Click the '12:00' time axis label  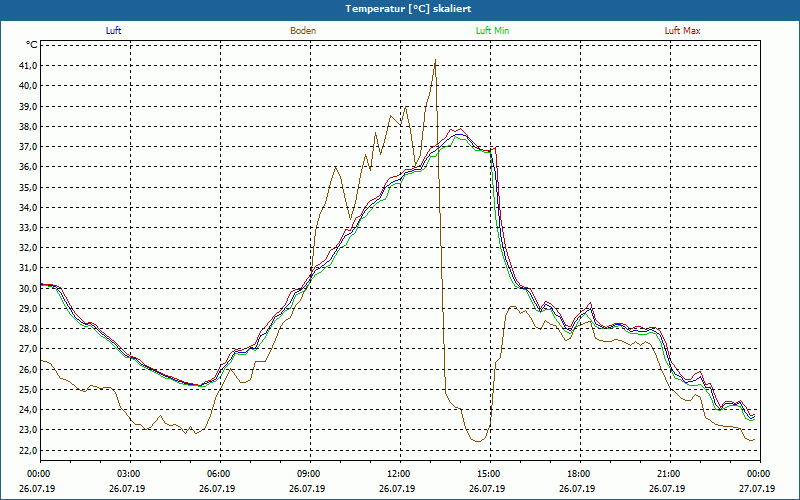click(398, 474)
